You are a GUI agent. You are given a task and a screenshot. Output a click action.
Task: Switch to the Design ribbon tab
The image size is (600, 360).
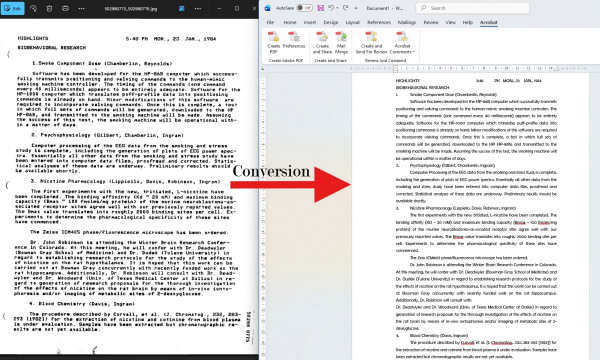coord(331,23)
